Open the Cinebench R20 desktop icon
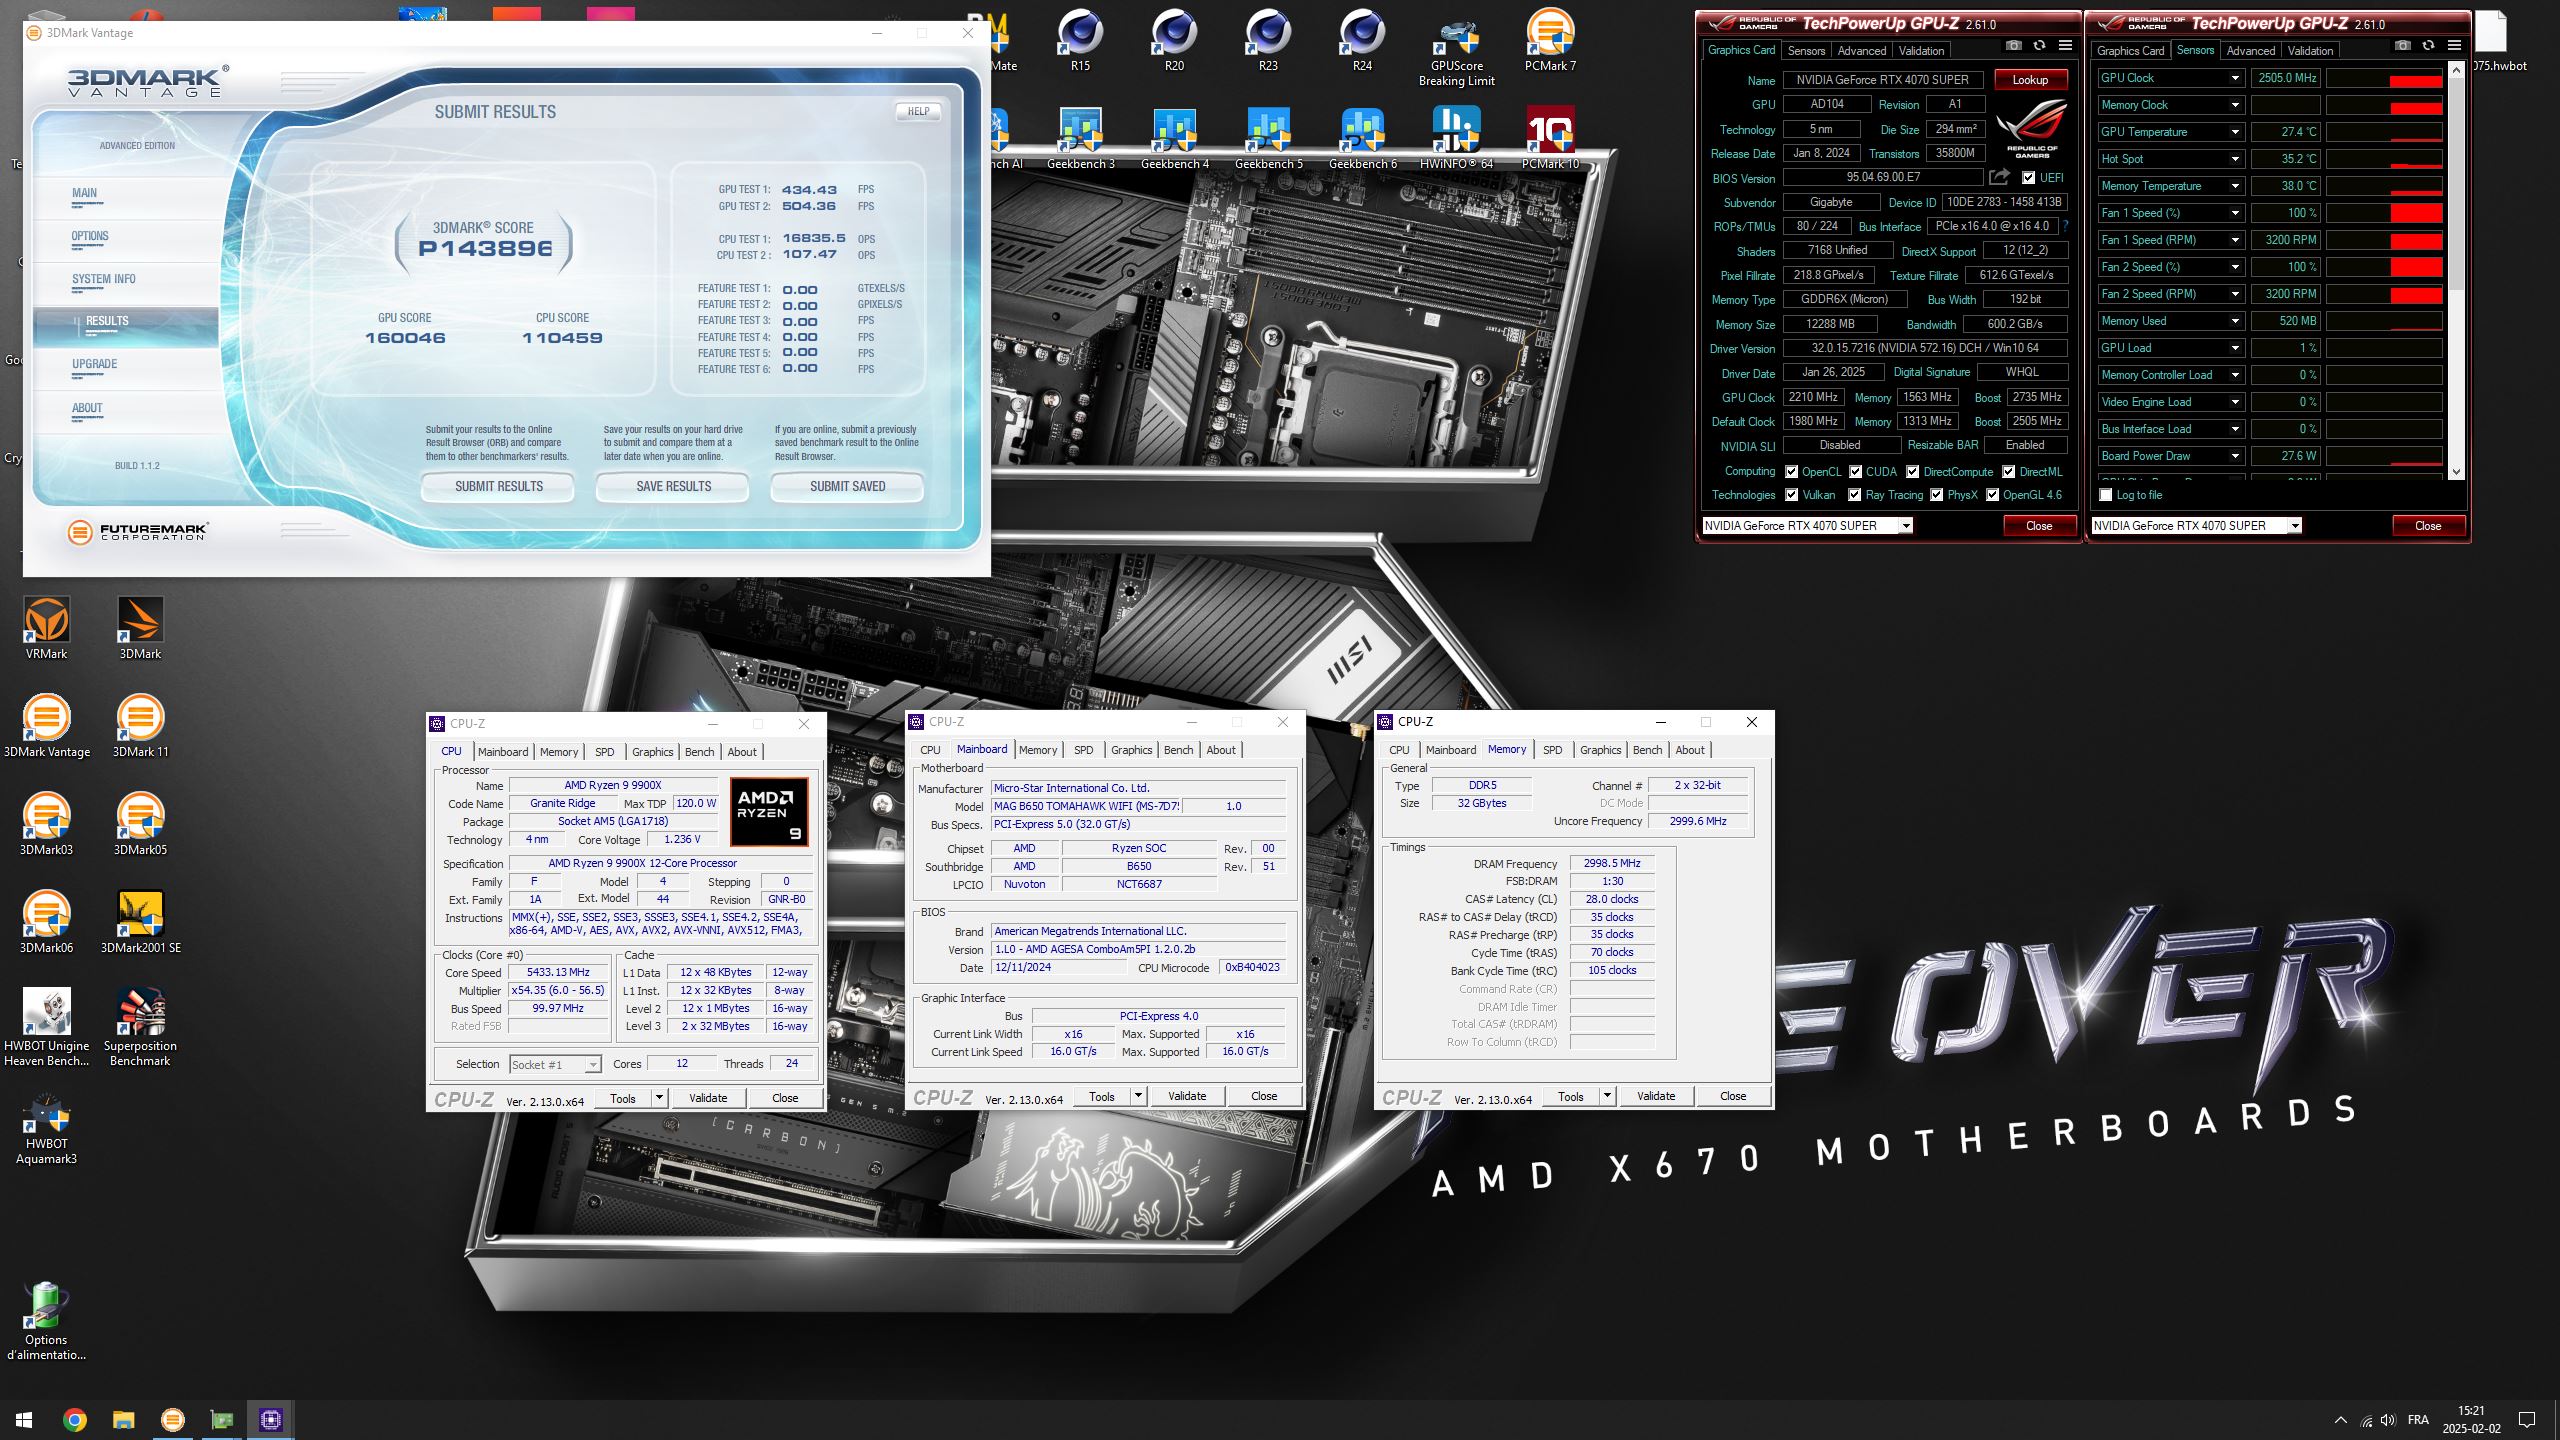 point(1174,40)
